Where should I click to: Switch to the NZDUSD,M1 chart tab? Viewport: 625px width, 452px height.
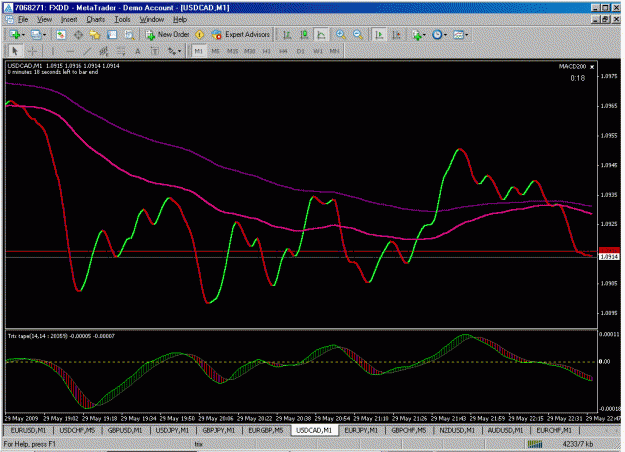click(x=457, y=430)
